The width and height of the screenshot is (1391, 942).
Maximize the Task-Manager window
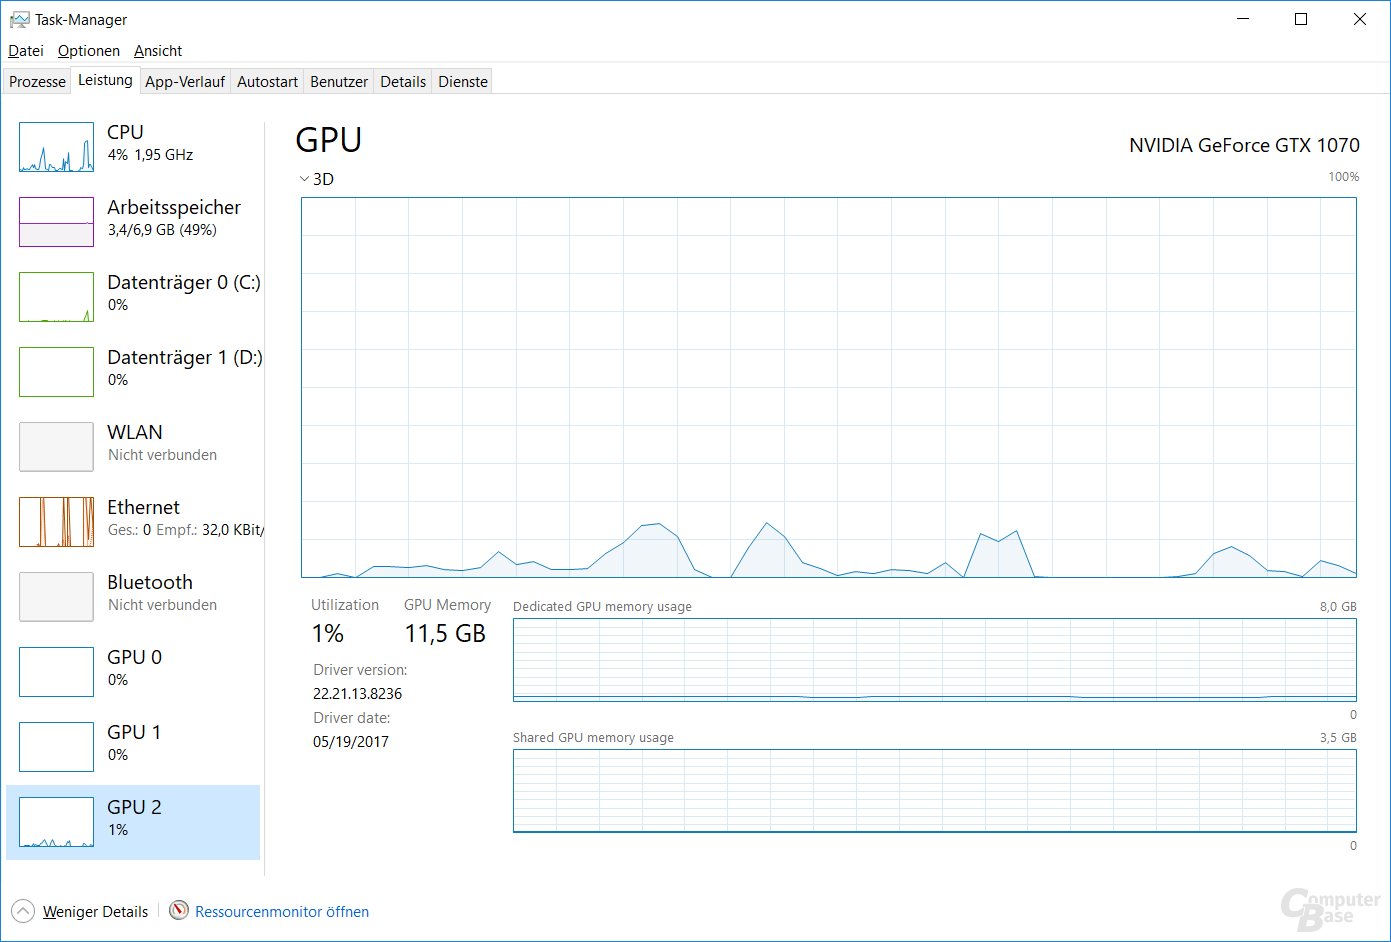[x=1301, y=19]
